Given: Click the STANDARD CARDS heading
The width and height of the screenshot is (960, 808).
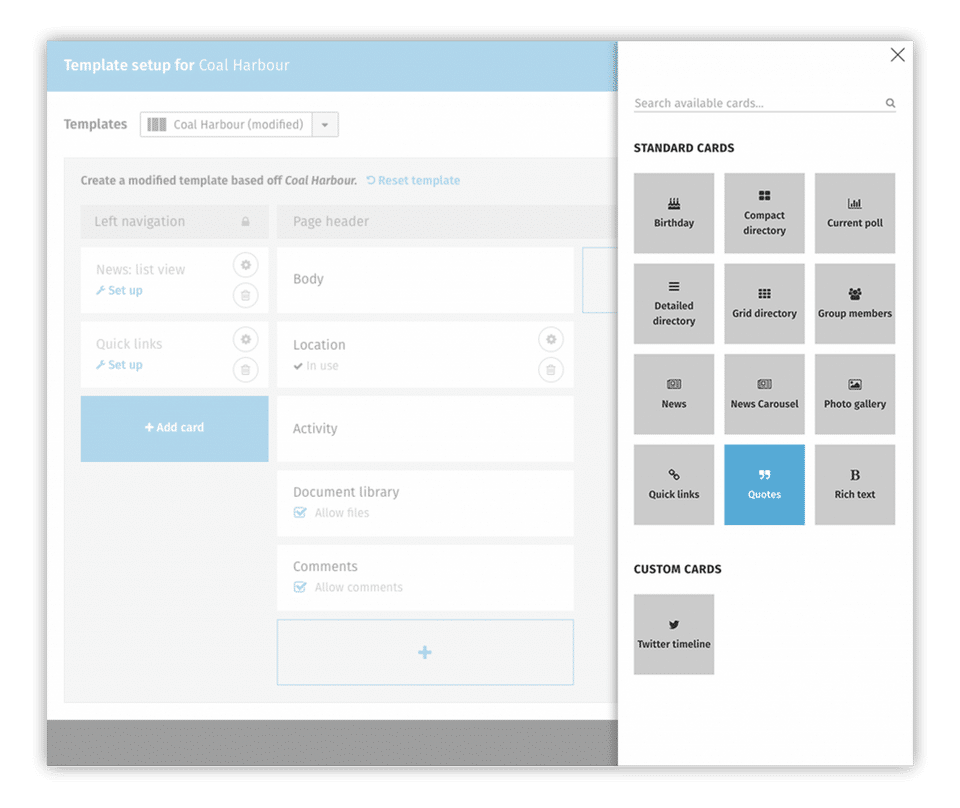Looking at the screenshot, I should point(684,148).
